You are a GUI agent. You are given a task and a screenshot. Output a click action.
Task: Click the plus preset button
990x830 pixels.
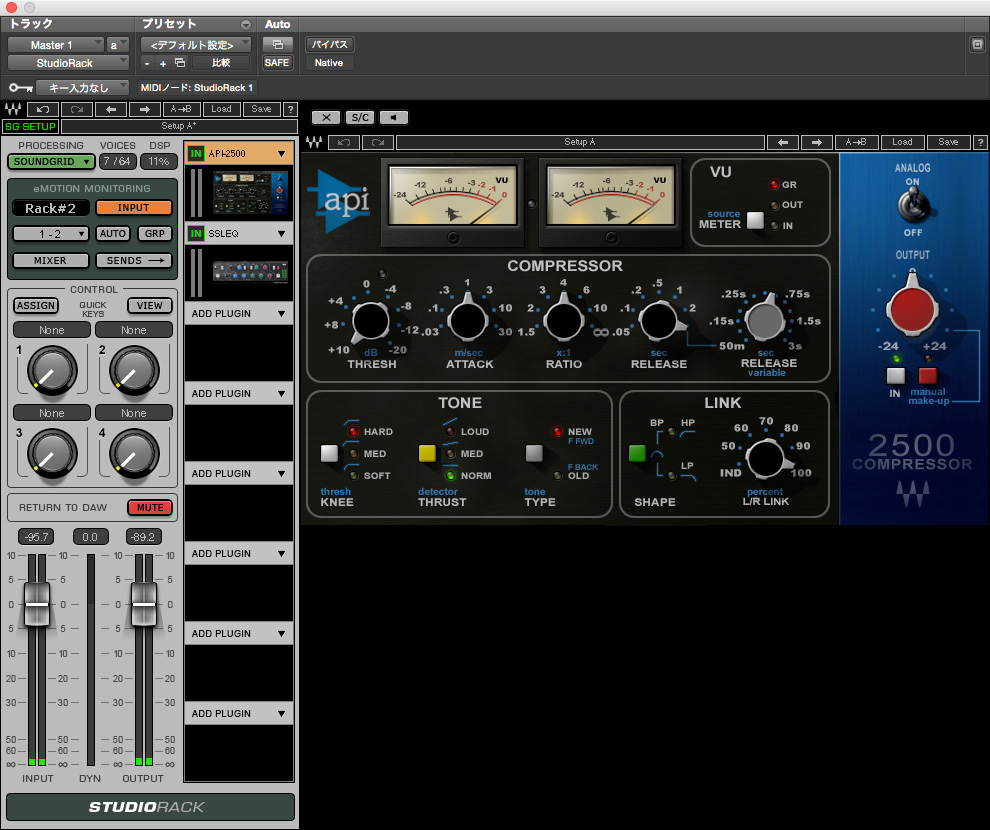(163, 63)
